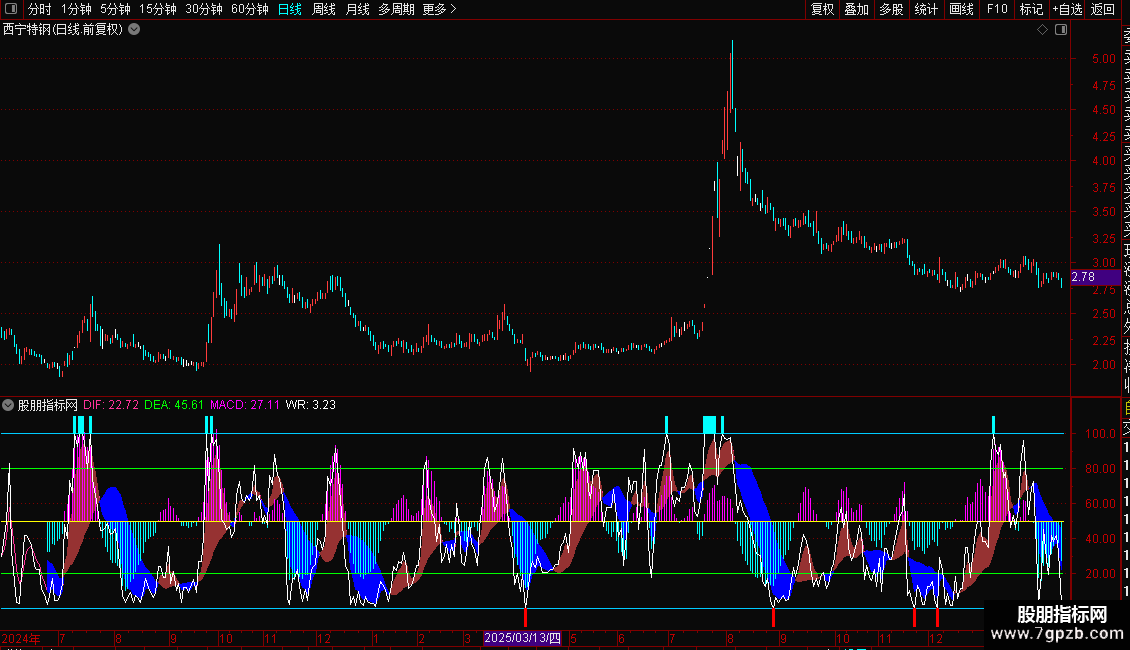Open the 股朋指标网 indicator dropdown arrow
Image resolution: width=1130 pixels, height=650 pixels.
pos(8,405)
